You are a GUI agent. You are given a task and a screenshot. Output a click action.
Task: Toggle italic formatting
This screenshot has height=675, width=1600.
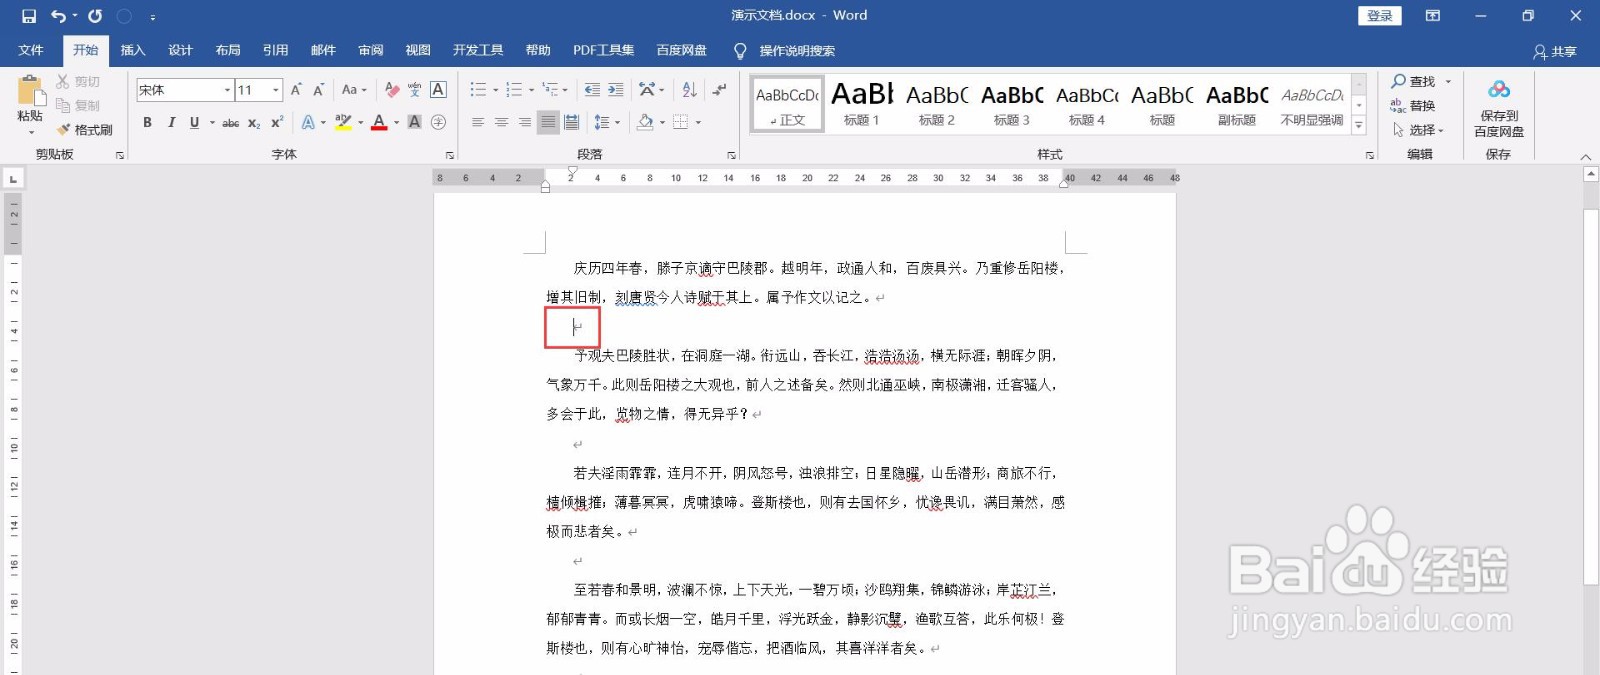[171, 122]
